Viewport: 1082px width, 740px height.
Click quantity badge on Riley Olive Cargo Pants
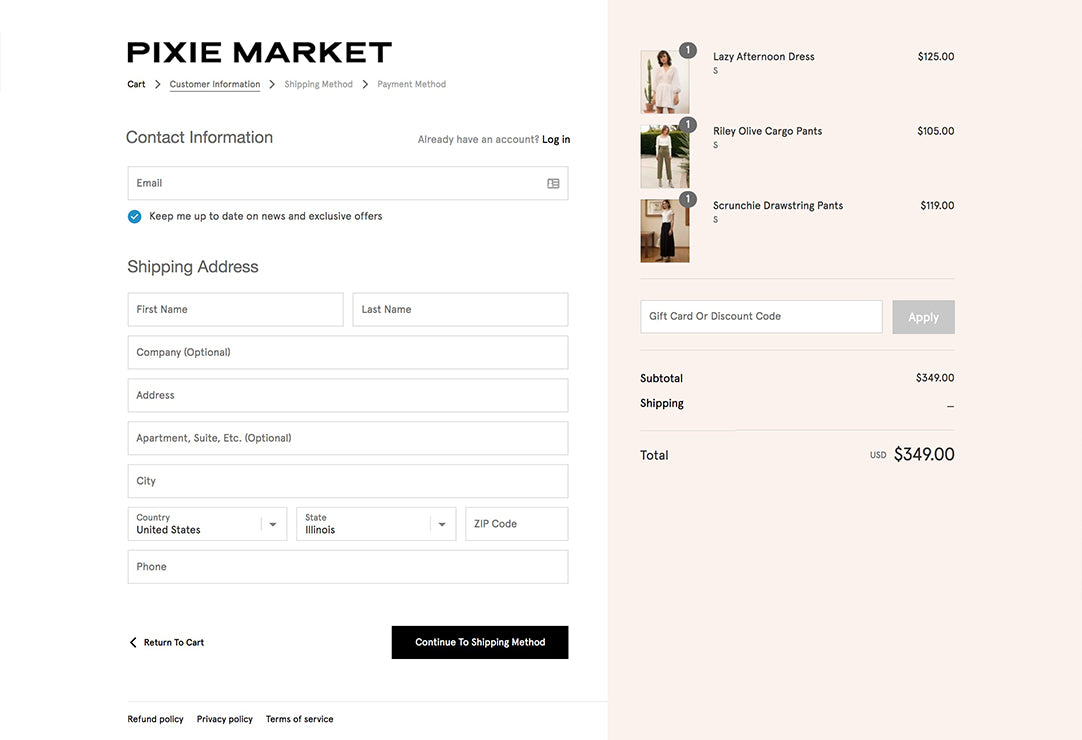click(687, 125)
